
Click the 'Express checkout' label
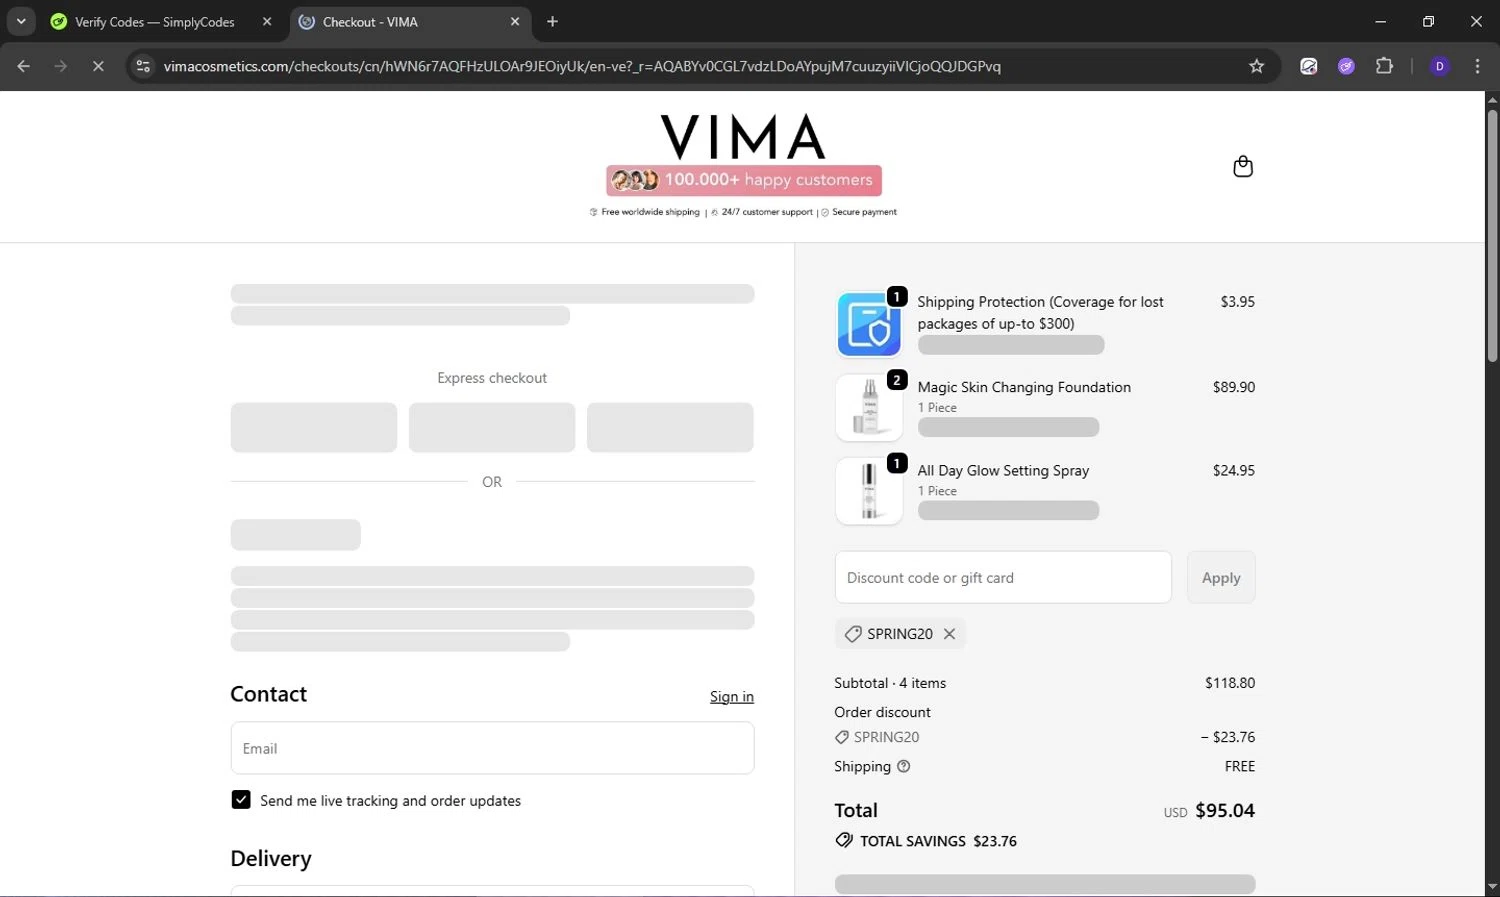pyautogui.click(x=492, y=378)
